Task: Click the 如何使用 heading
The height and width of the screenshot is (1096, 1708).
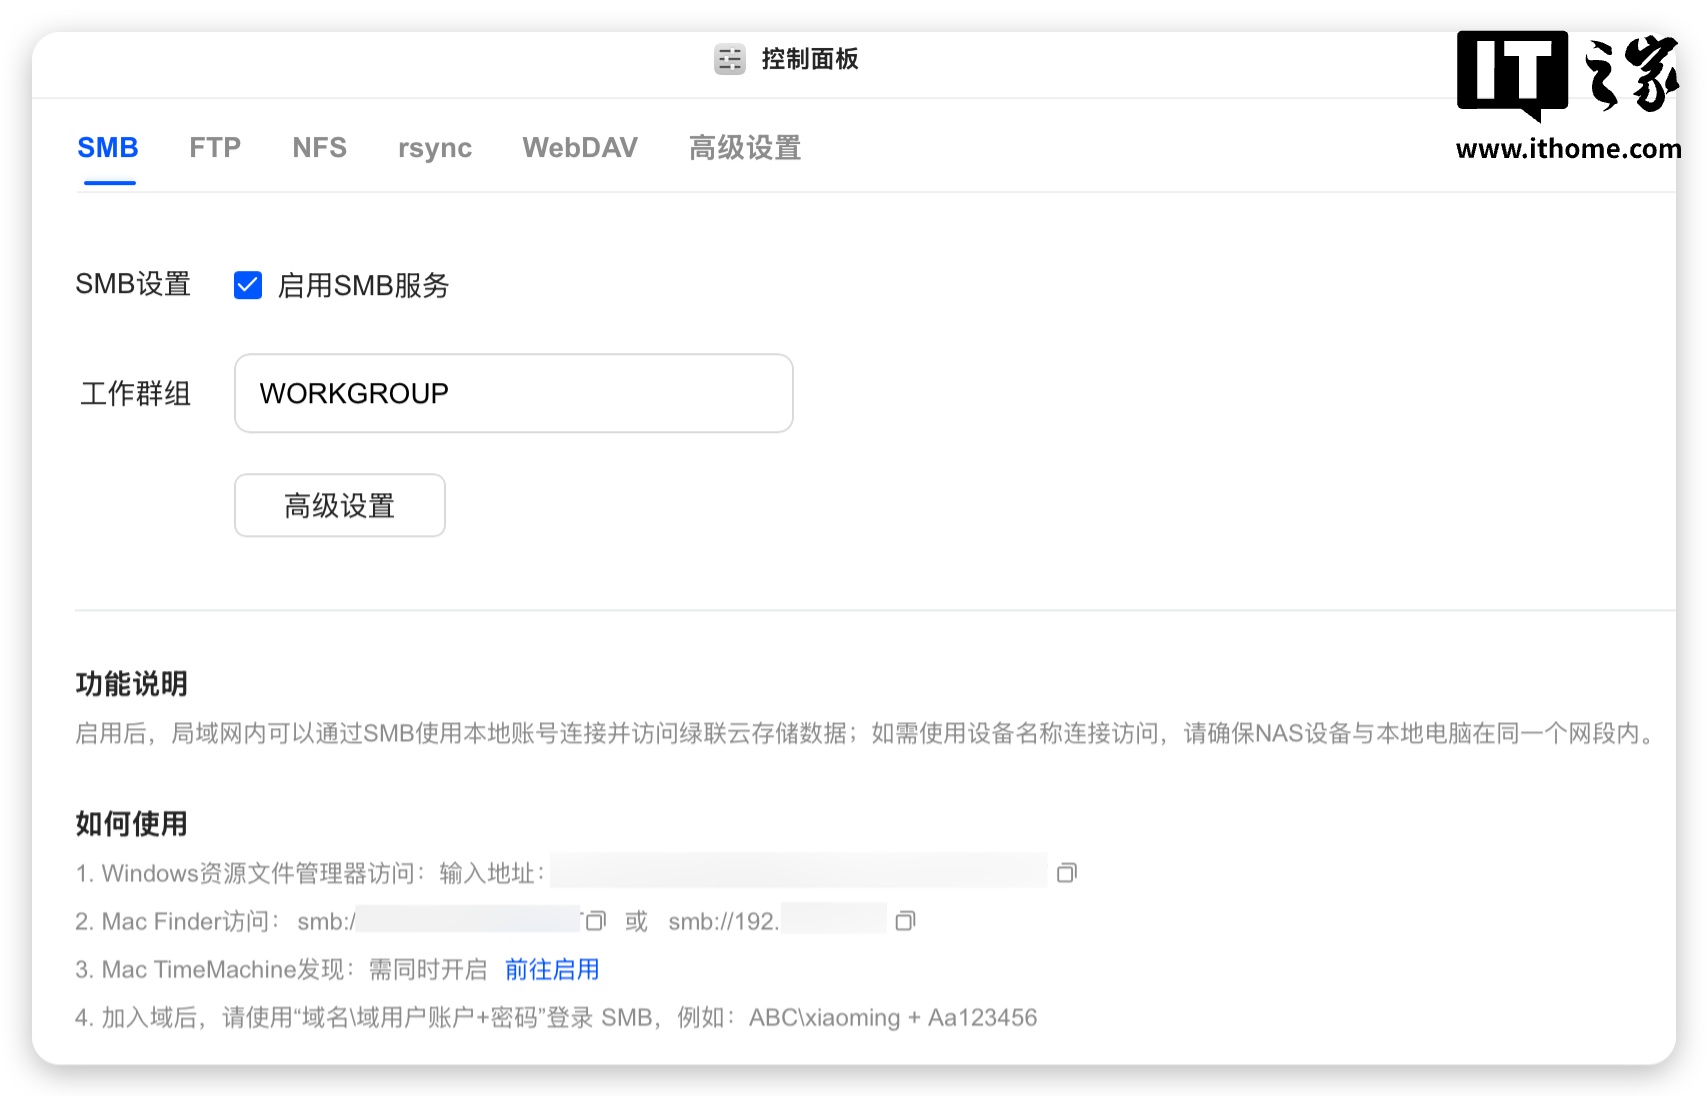Action: point(132,824)
